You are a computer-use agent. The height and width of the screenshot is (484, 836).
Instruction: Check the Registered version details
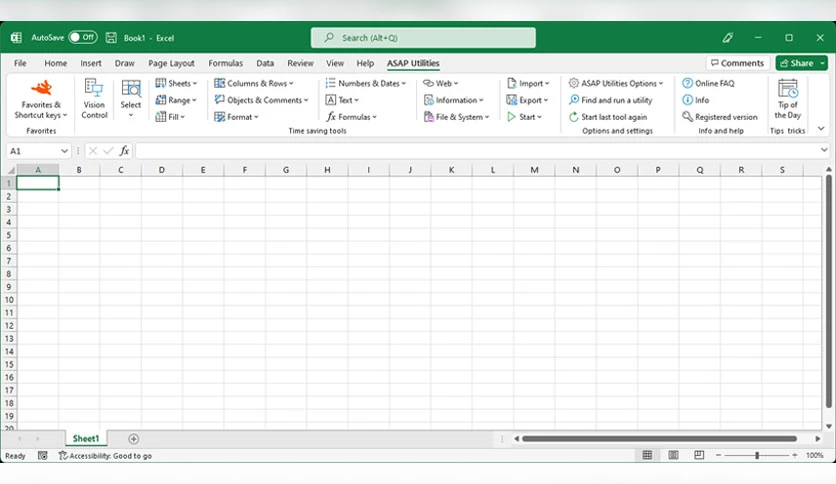720,117
